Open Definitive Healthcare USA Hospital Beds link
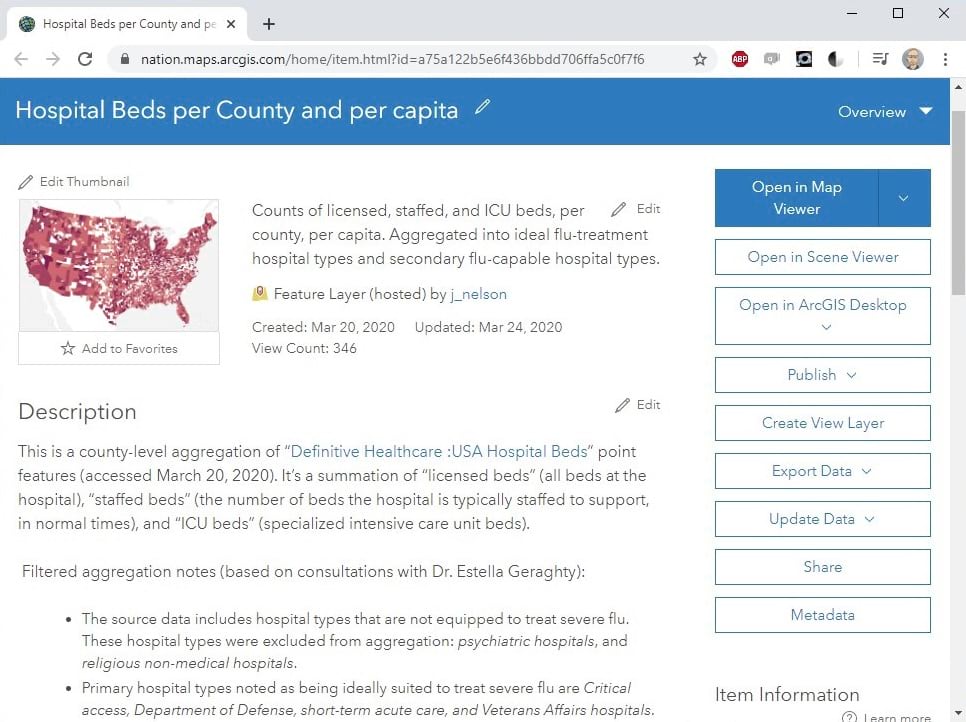The image size is (966, 722). 439,452
